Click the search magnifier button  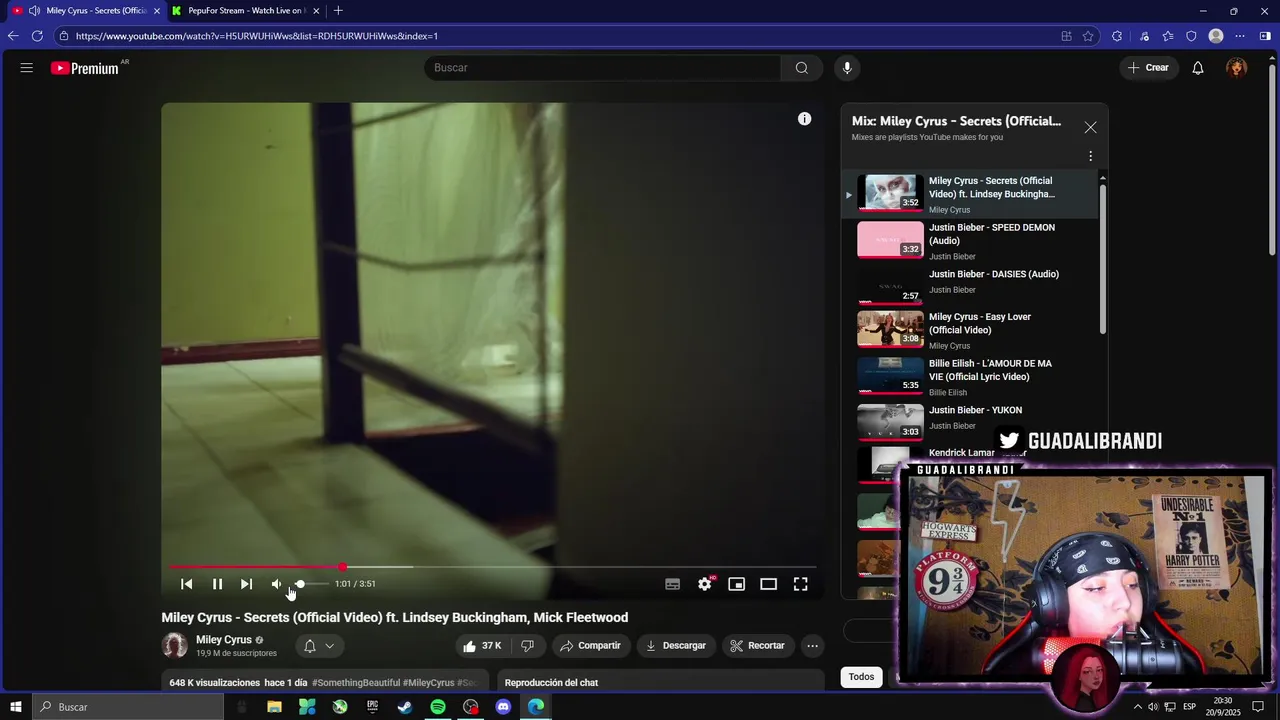801,68
